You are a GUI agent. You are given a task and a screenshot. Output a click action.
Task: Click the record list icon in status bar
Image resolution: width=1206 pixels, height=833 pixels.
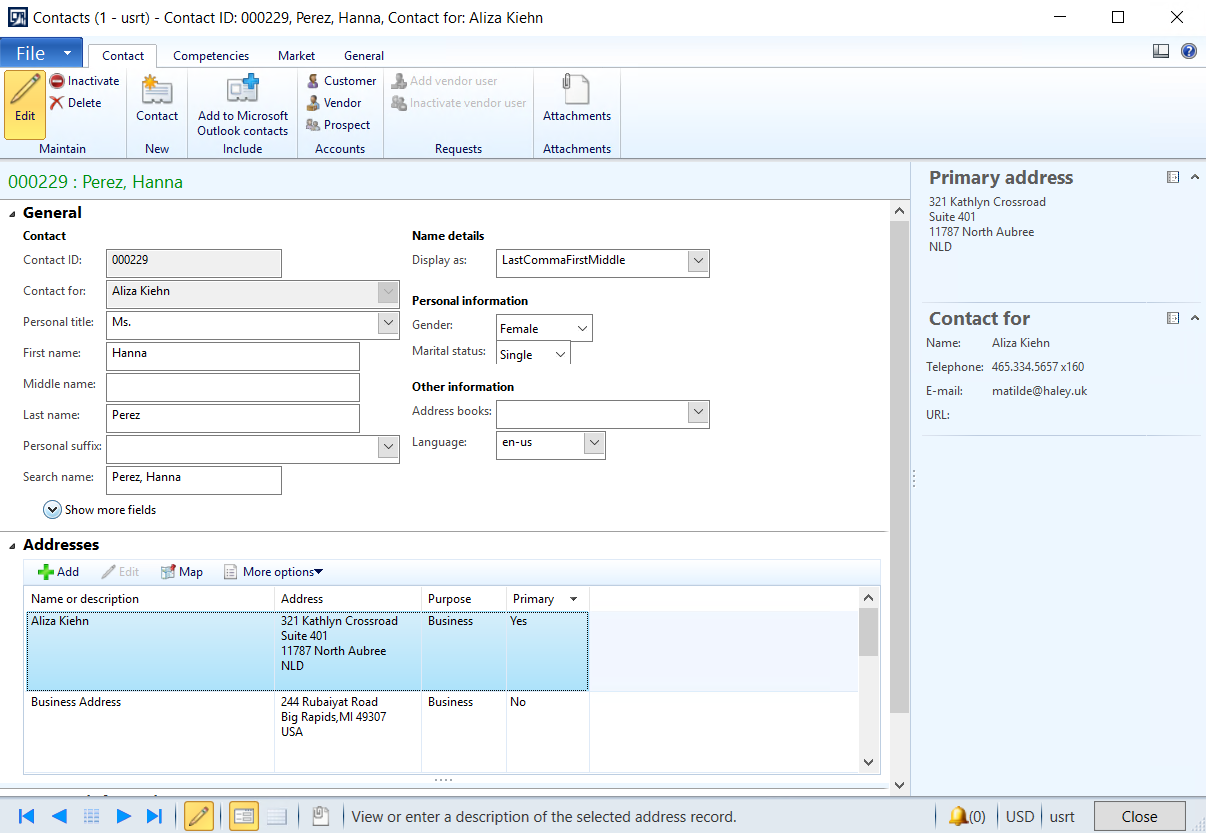point(91,816)
